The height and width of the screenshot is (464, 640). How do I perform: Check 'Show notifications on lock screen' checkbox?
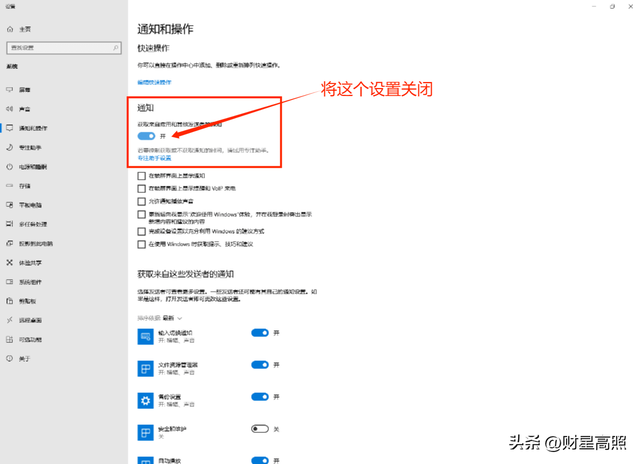point(142,175)
